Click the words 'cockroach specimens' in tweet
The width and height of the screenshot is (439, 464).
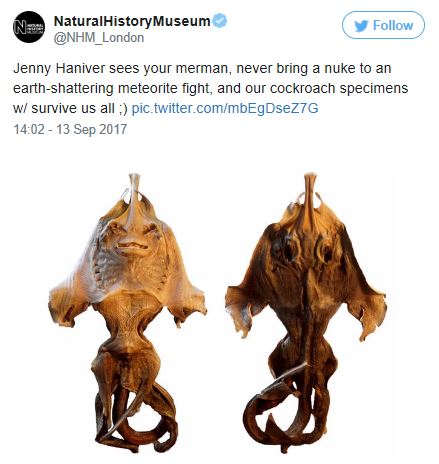pyautogui.click(x=339, y=88)
